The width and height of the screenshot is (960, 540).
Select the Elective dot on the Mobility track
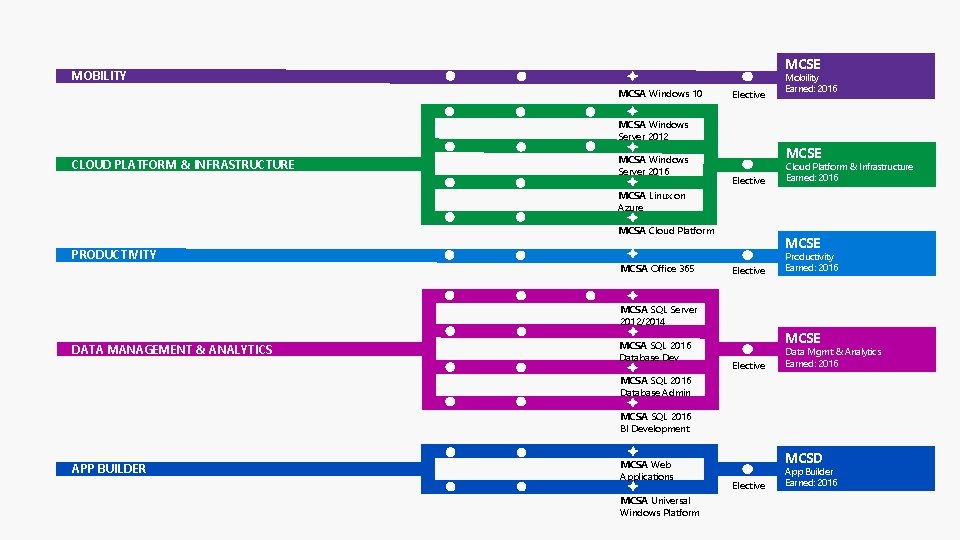coord(748,77)
